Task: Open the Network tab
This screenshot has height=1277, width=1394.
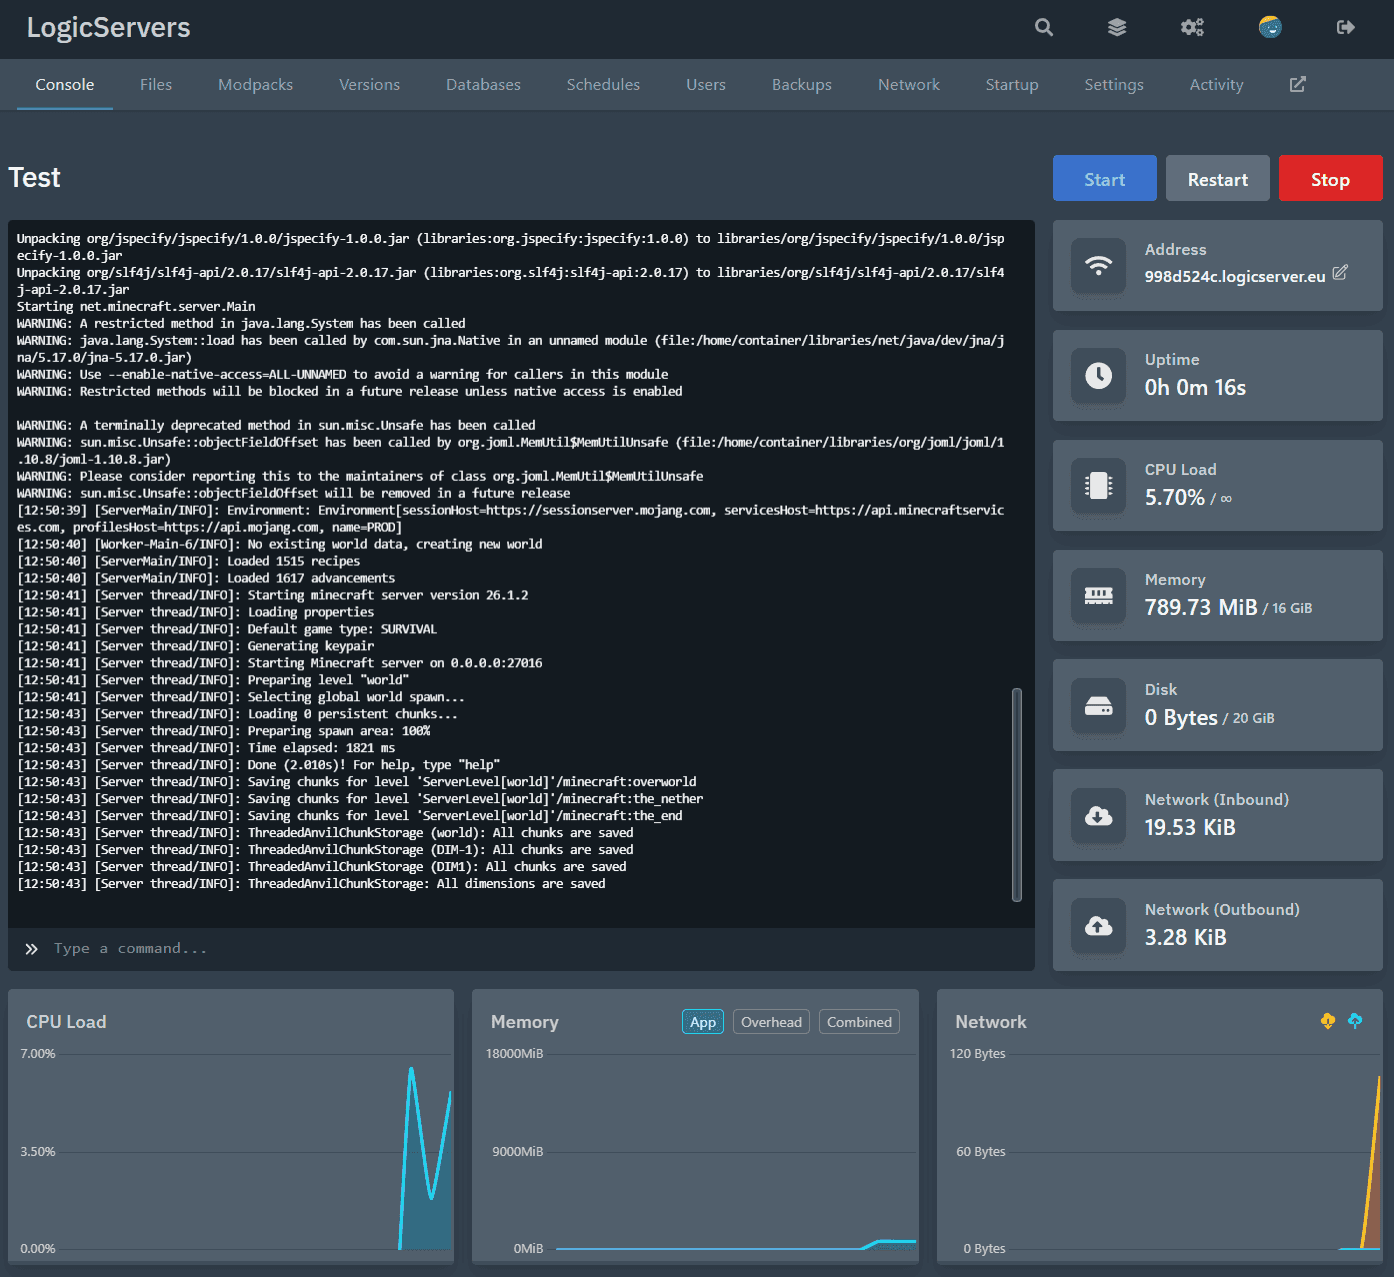Action: pyautogui.click(x=909, y=85)
